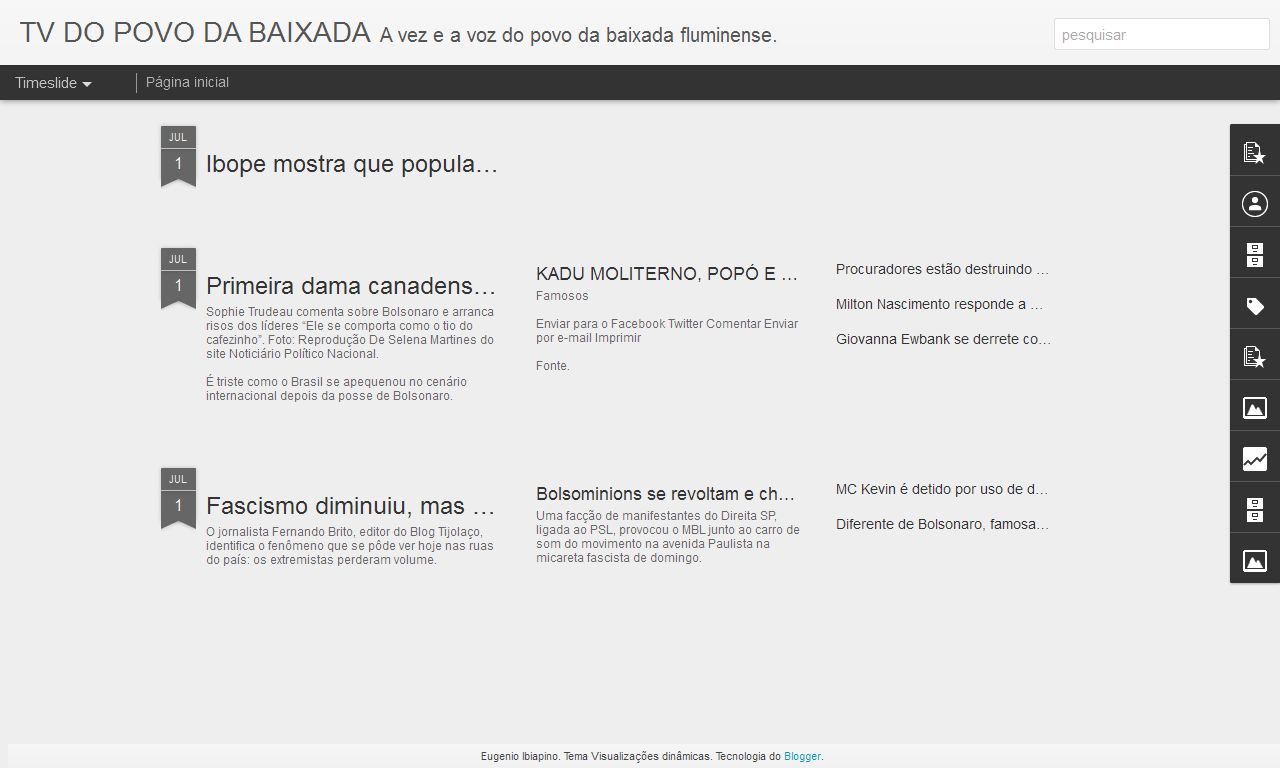Open the 'Ibope mostra que popula…' post
Screen dimensions: 1280x768
coord(351,164)
